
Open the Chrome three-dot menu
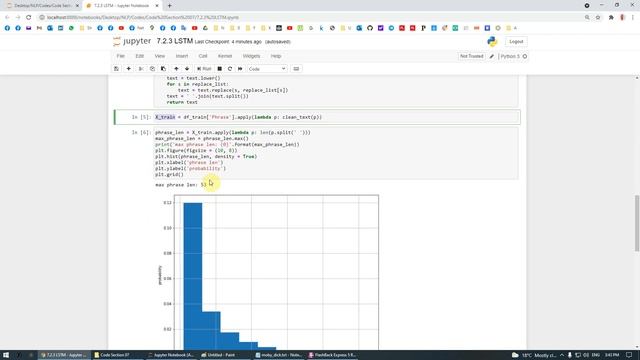[633, 18]
